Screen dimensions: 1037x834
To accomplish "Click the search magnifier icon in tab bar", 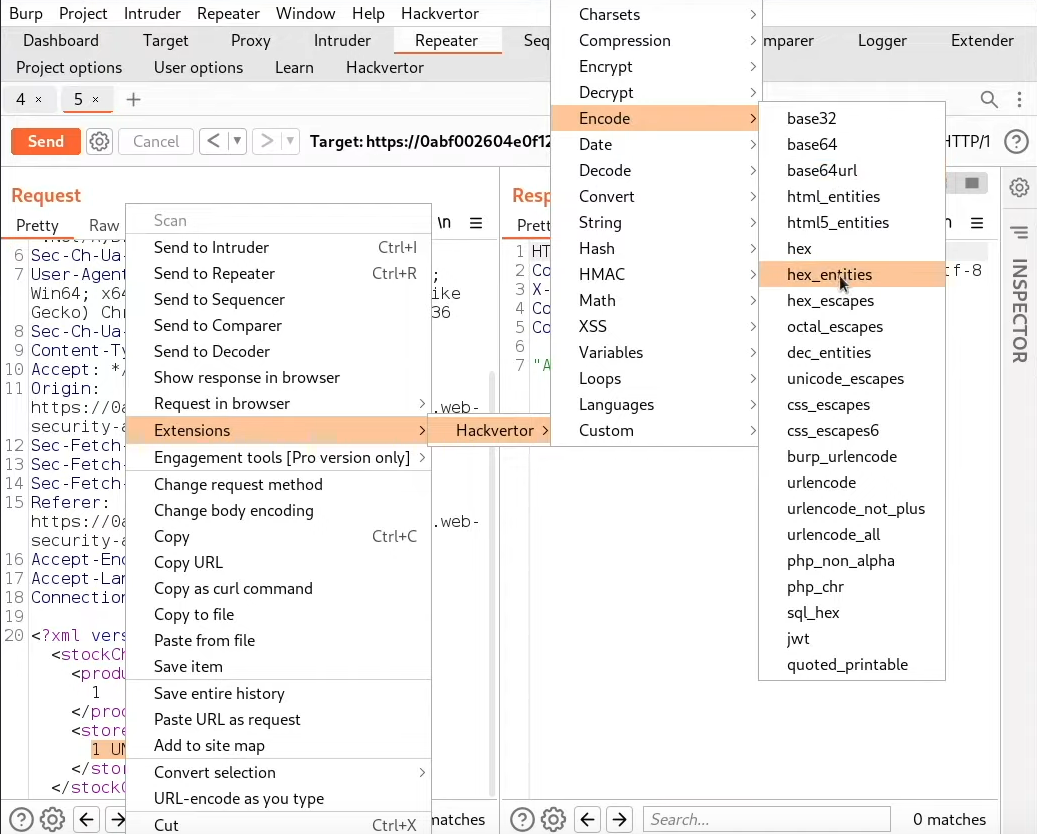I will coord(988,99).
